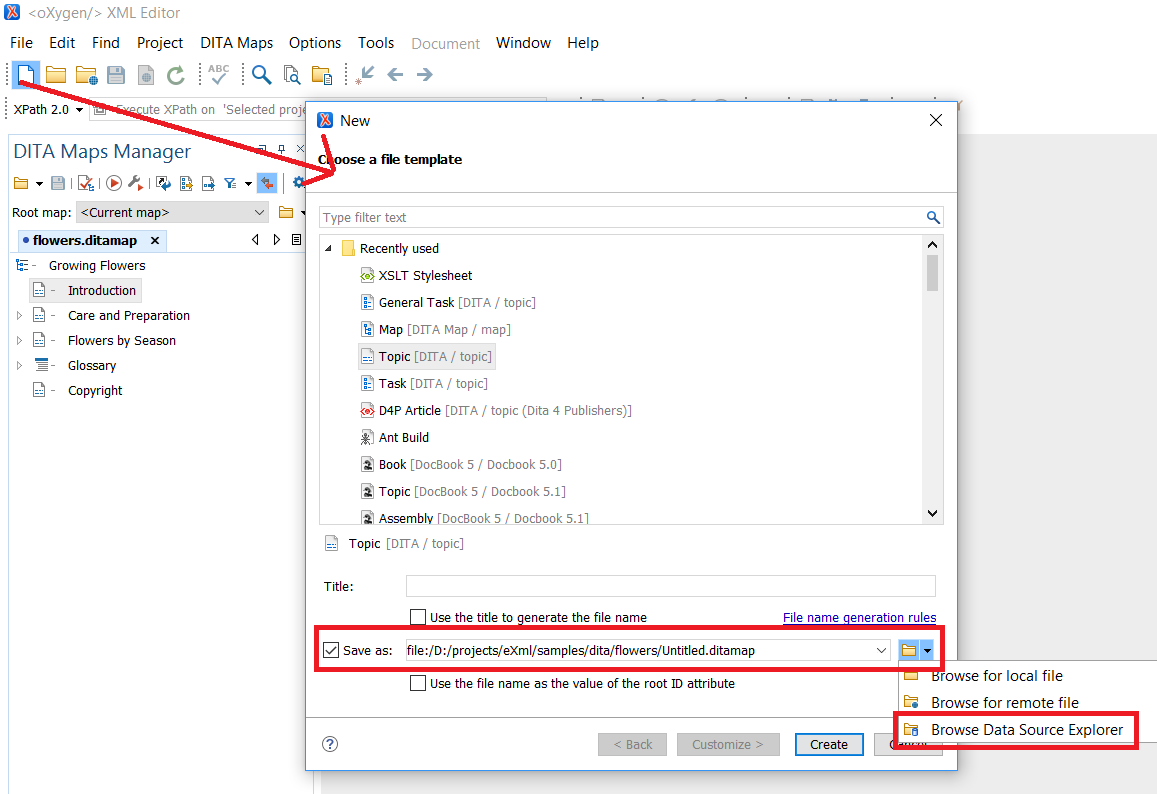Click the Customize button
1157x794 pixels.
click(x=728, y=745)
